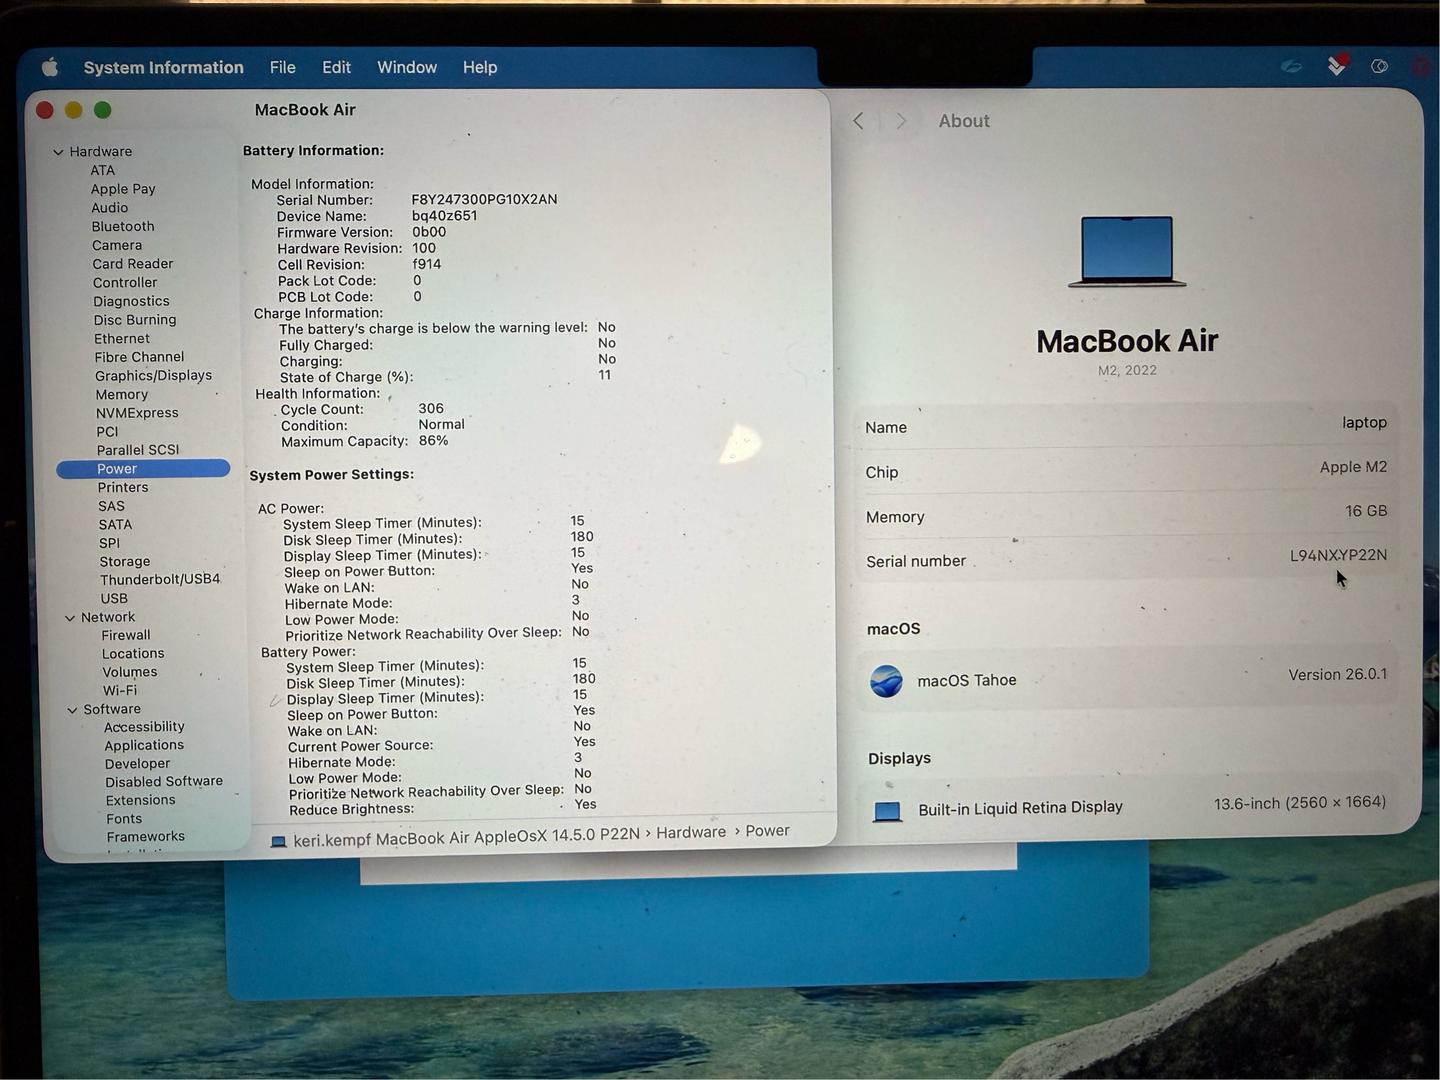Click the macOS Tahoe icon
This screenshot has height=1080, width=1440.
point(886,681)
